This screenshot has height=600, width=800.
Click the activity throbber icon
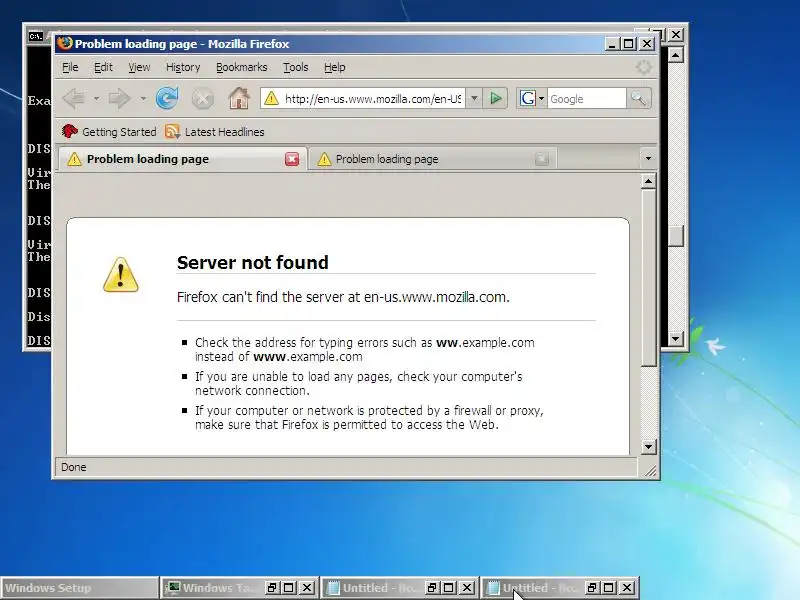(643, 67)
